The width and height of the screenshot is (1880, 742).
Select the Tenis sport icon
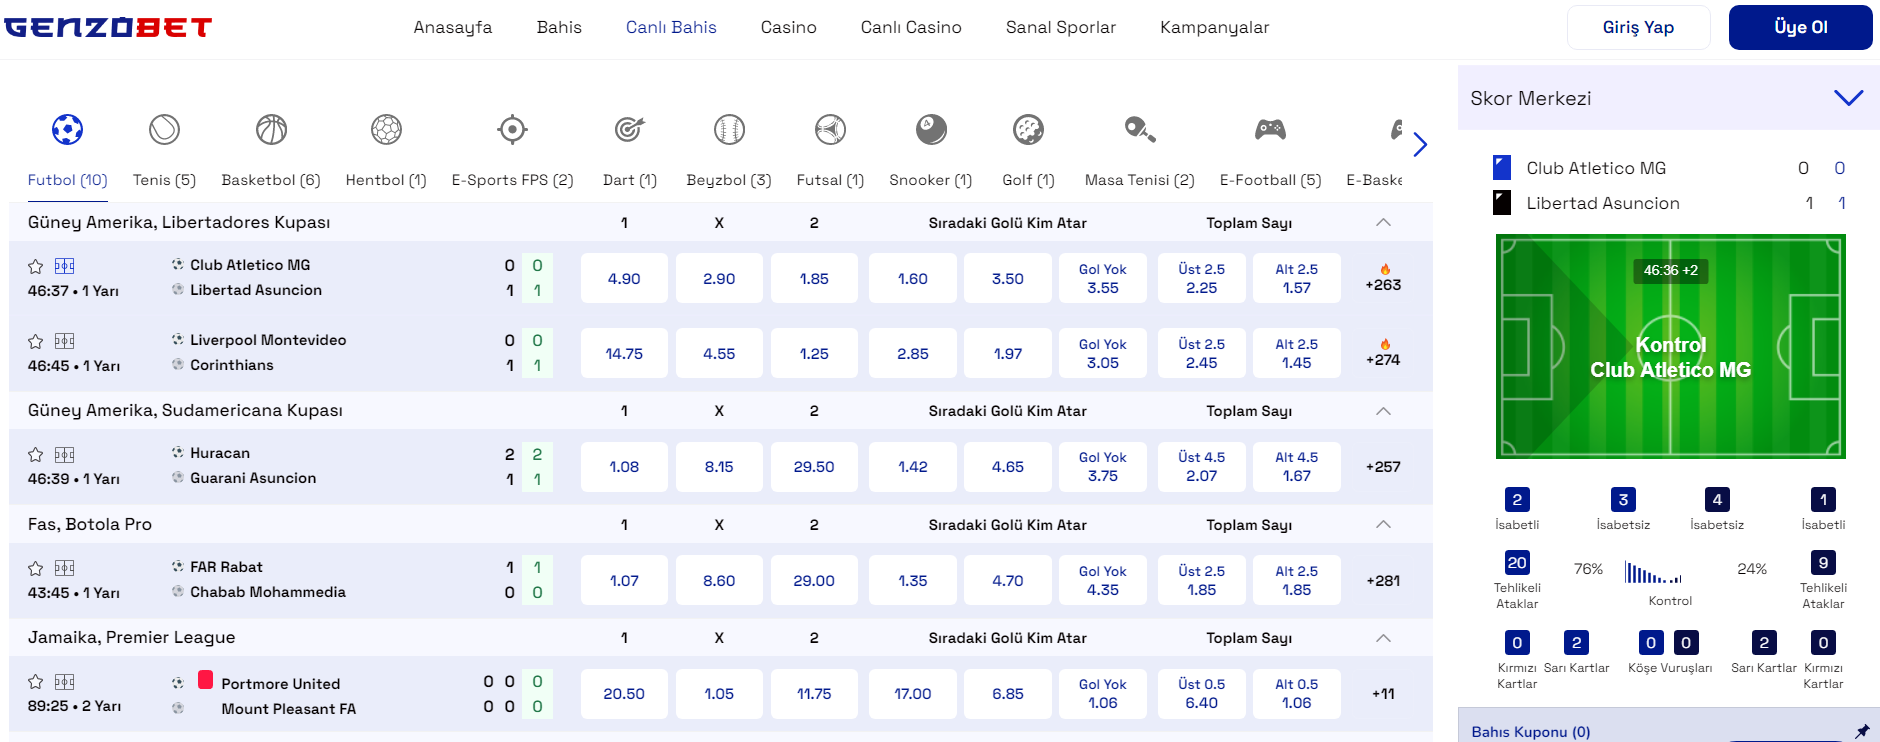pos(164,130)
